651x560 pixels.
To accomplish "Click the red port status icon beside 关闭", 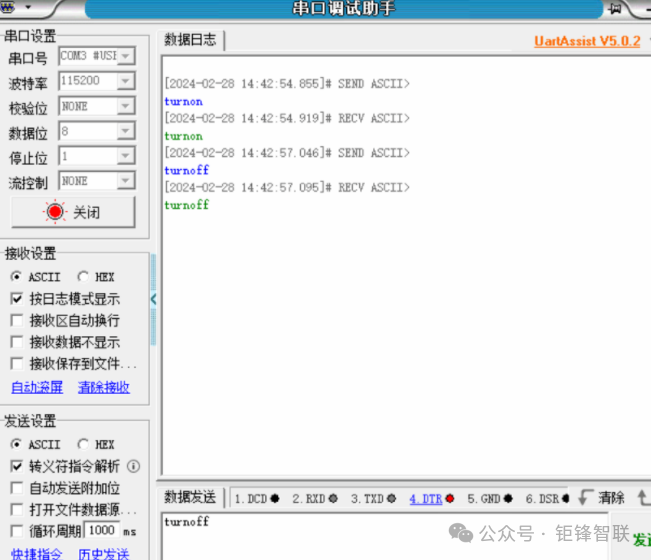I will (55, 212).
